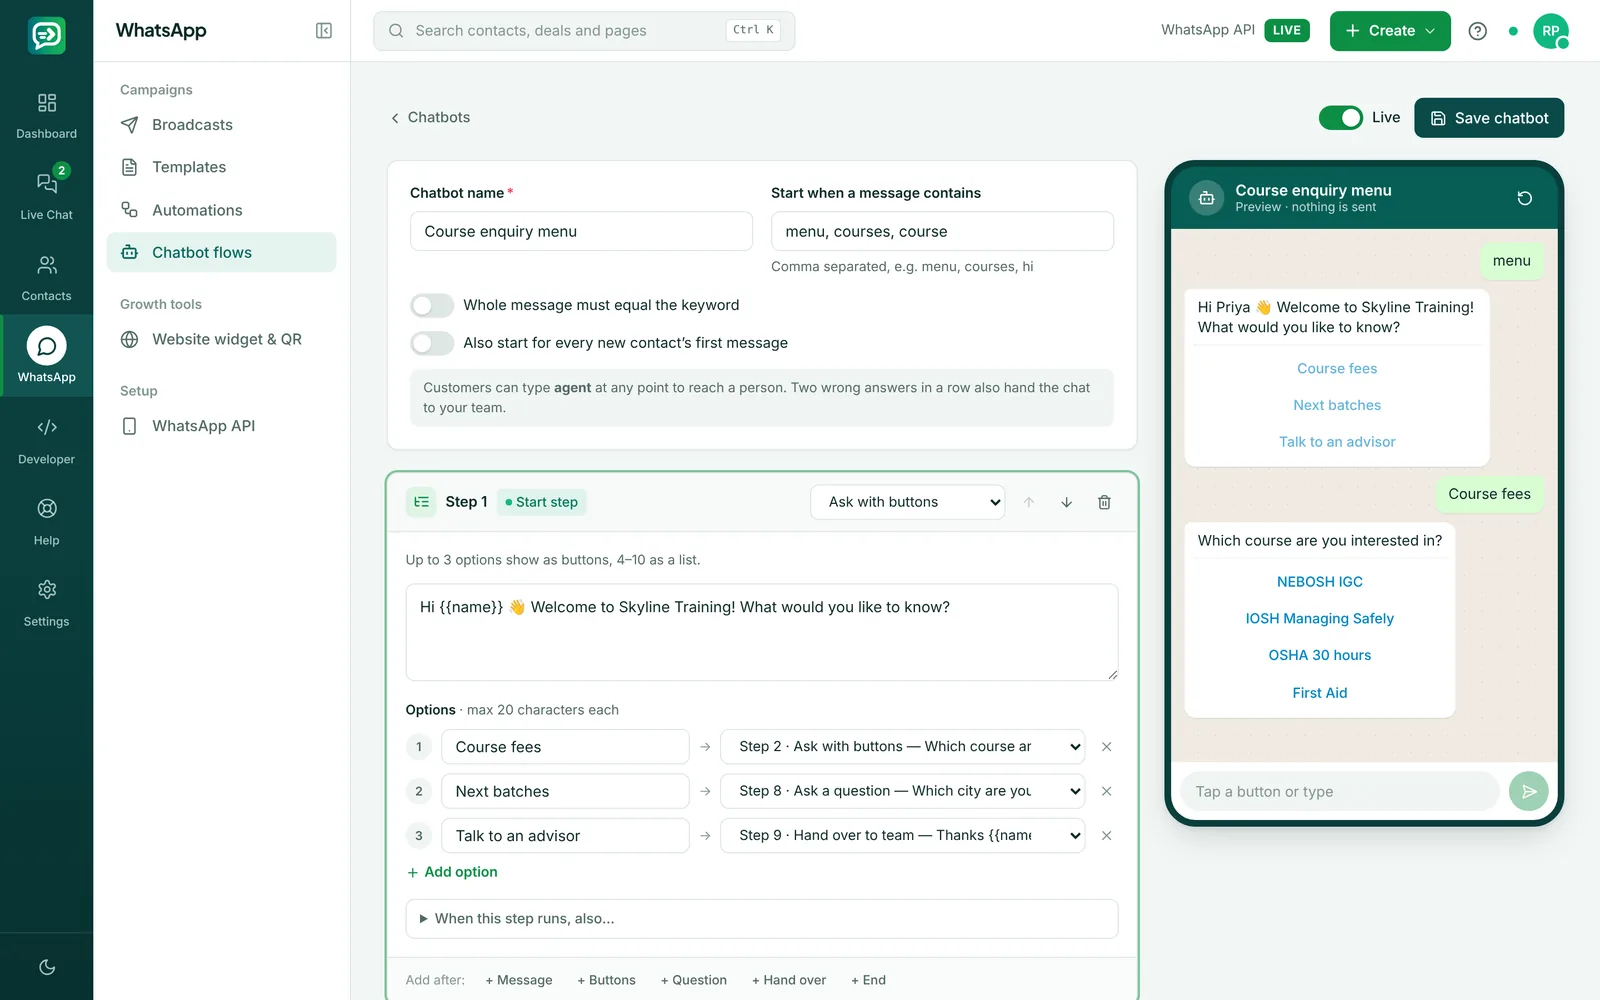Open the Create dropdown button

[1389, 31]
